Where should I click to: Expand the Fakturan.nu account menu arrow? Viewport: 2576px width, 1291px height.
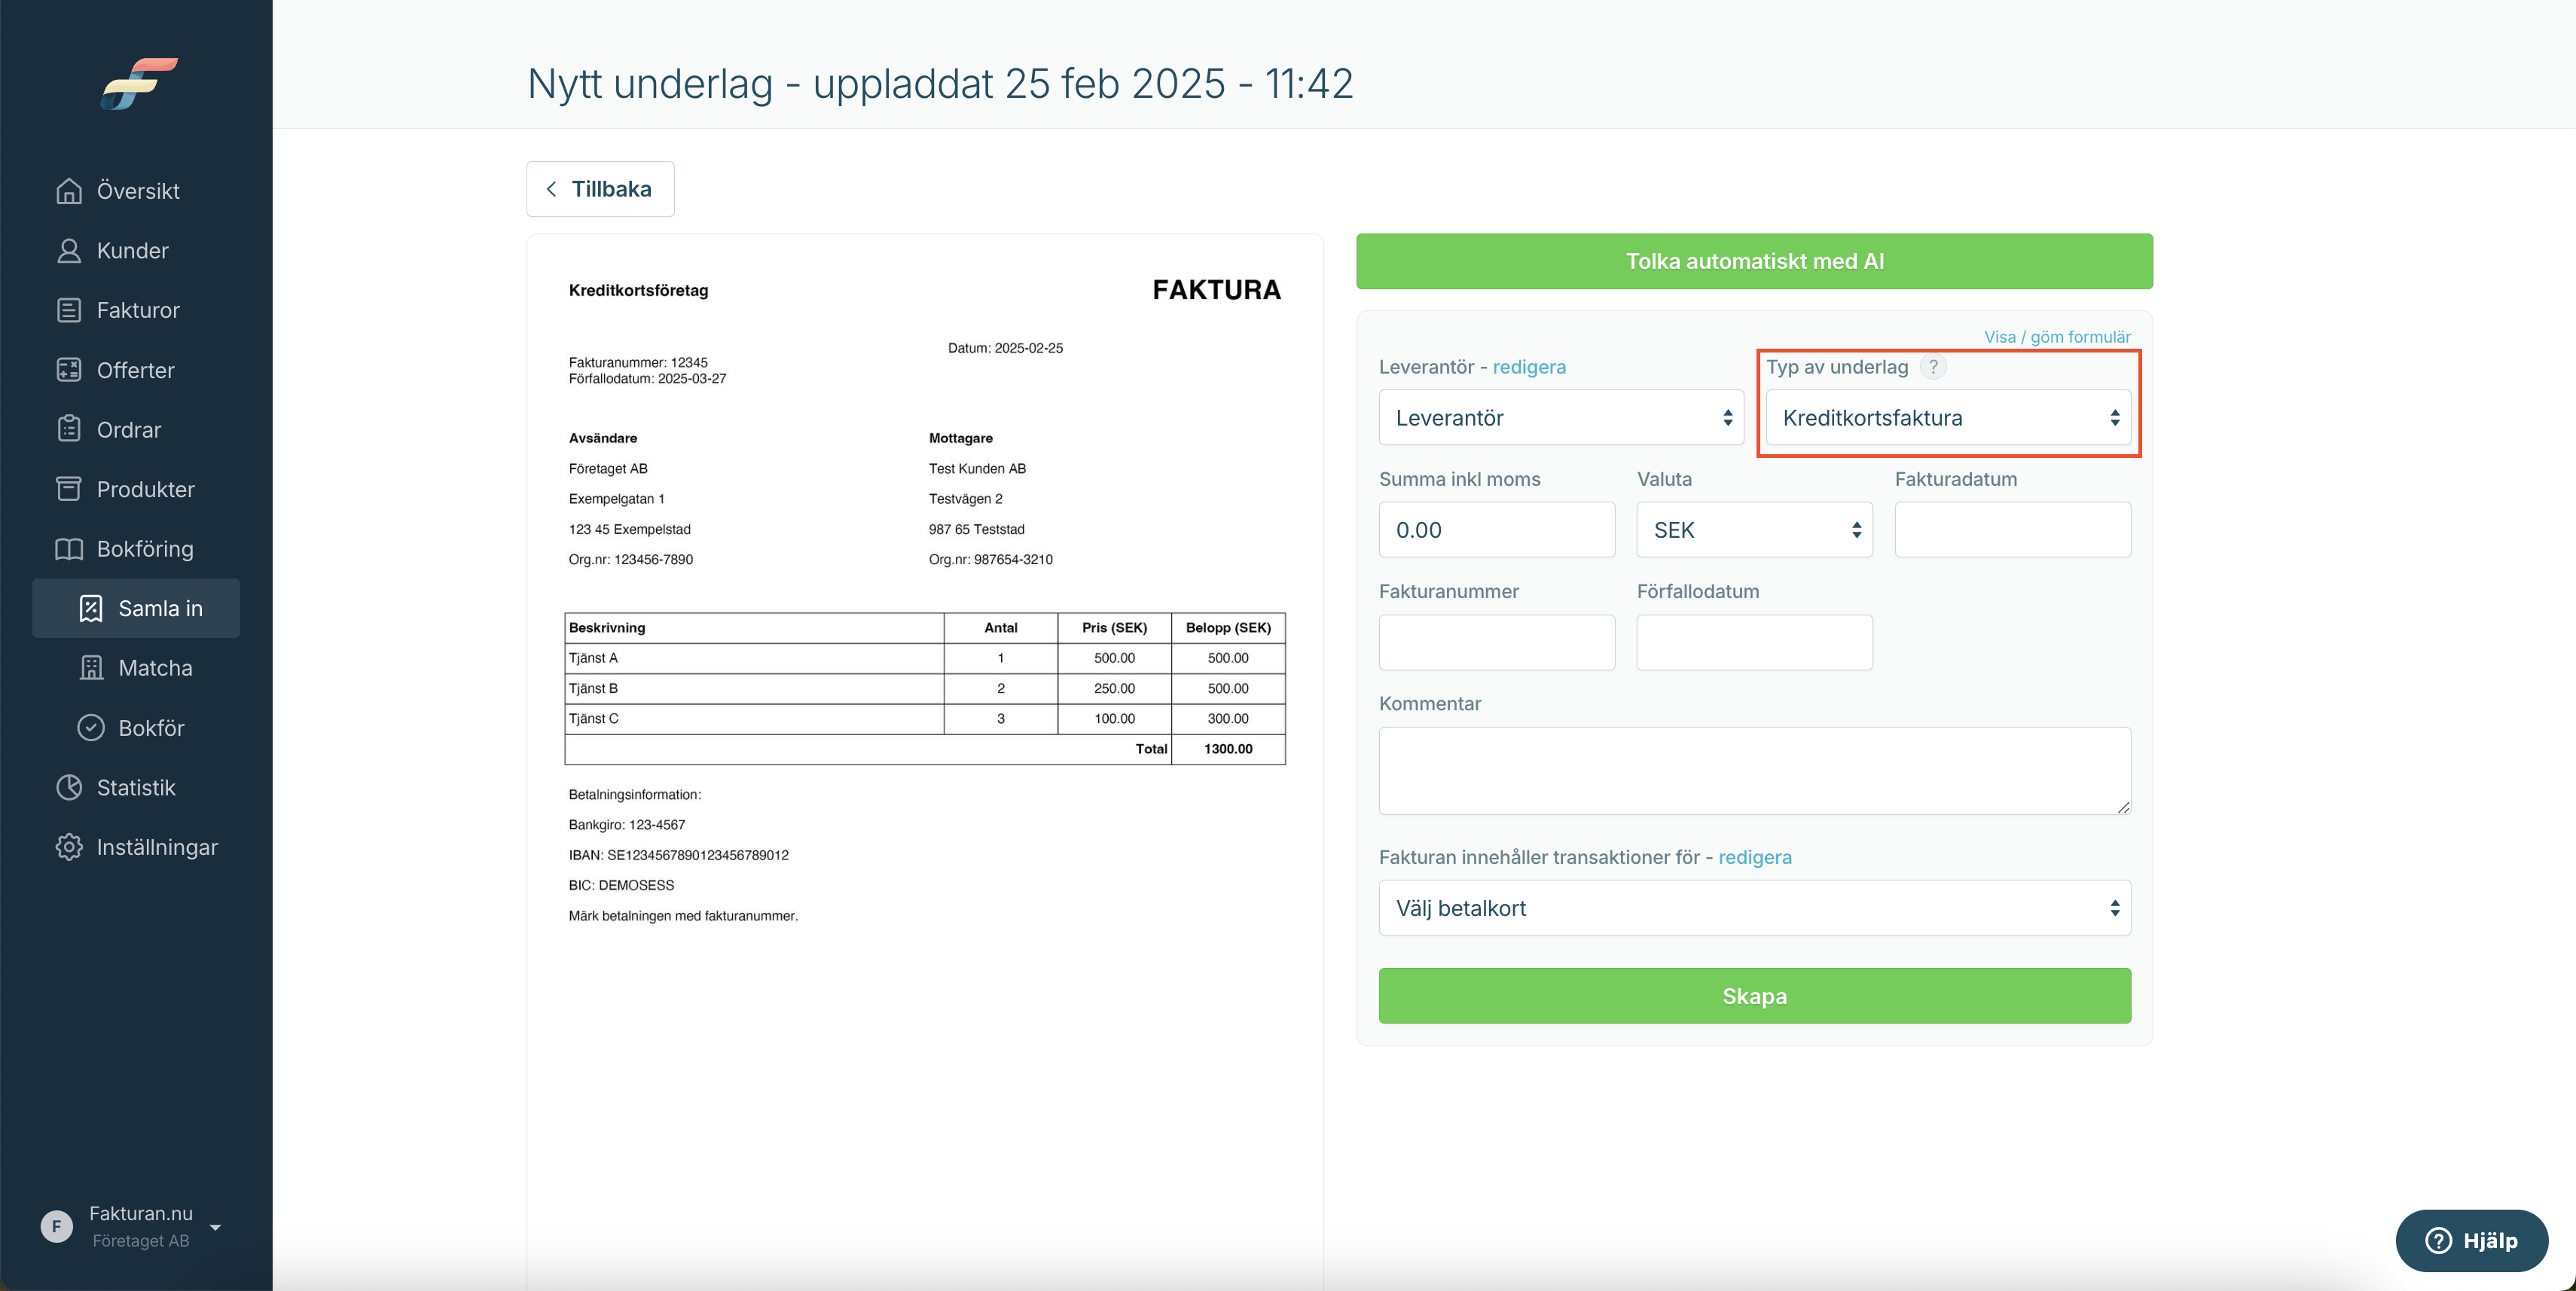[215, 1227]
